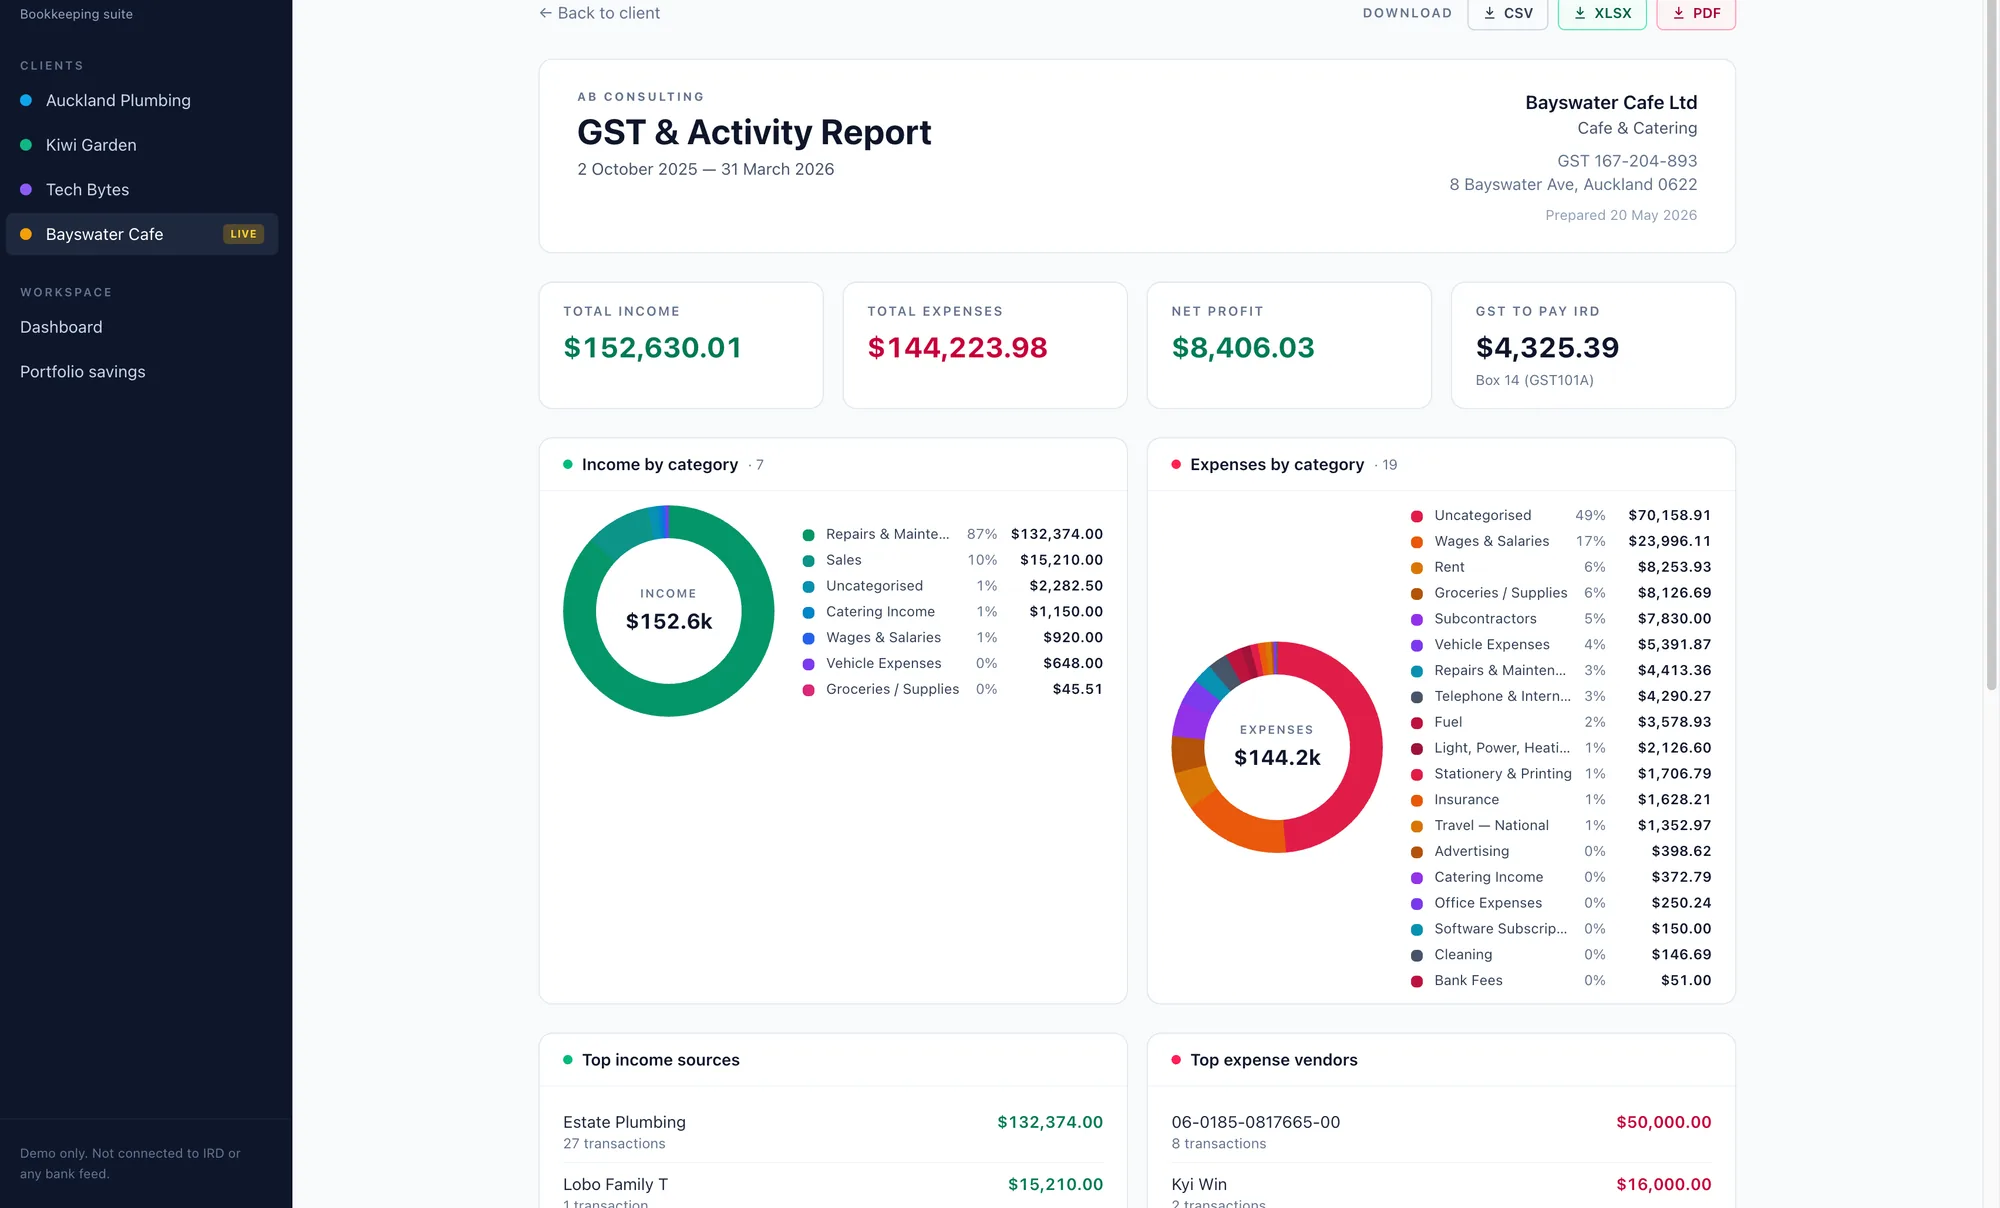Click the Net Profit figure $8,406.03
Viewport: 2000px width, 1208px height.
1243,347
